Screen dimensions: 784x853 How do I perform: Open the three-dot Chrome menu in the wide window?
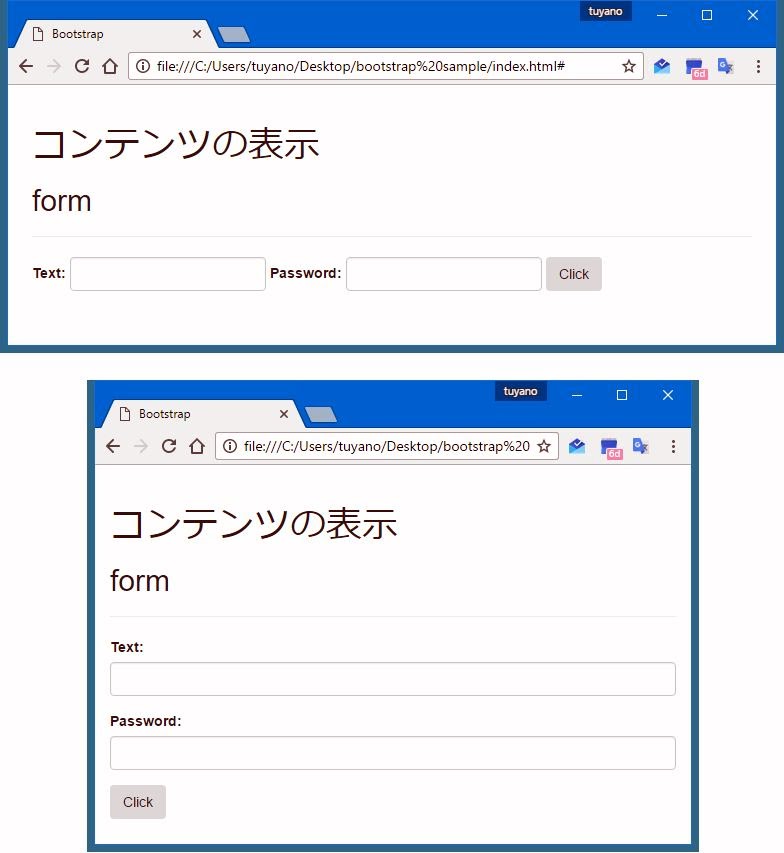click(x=758, y=66)
